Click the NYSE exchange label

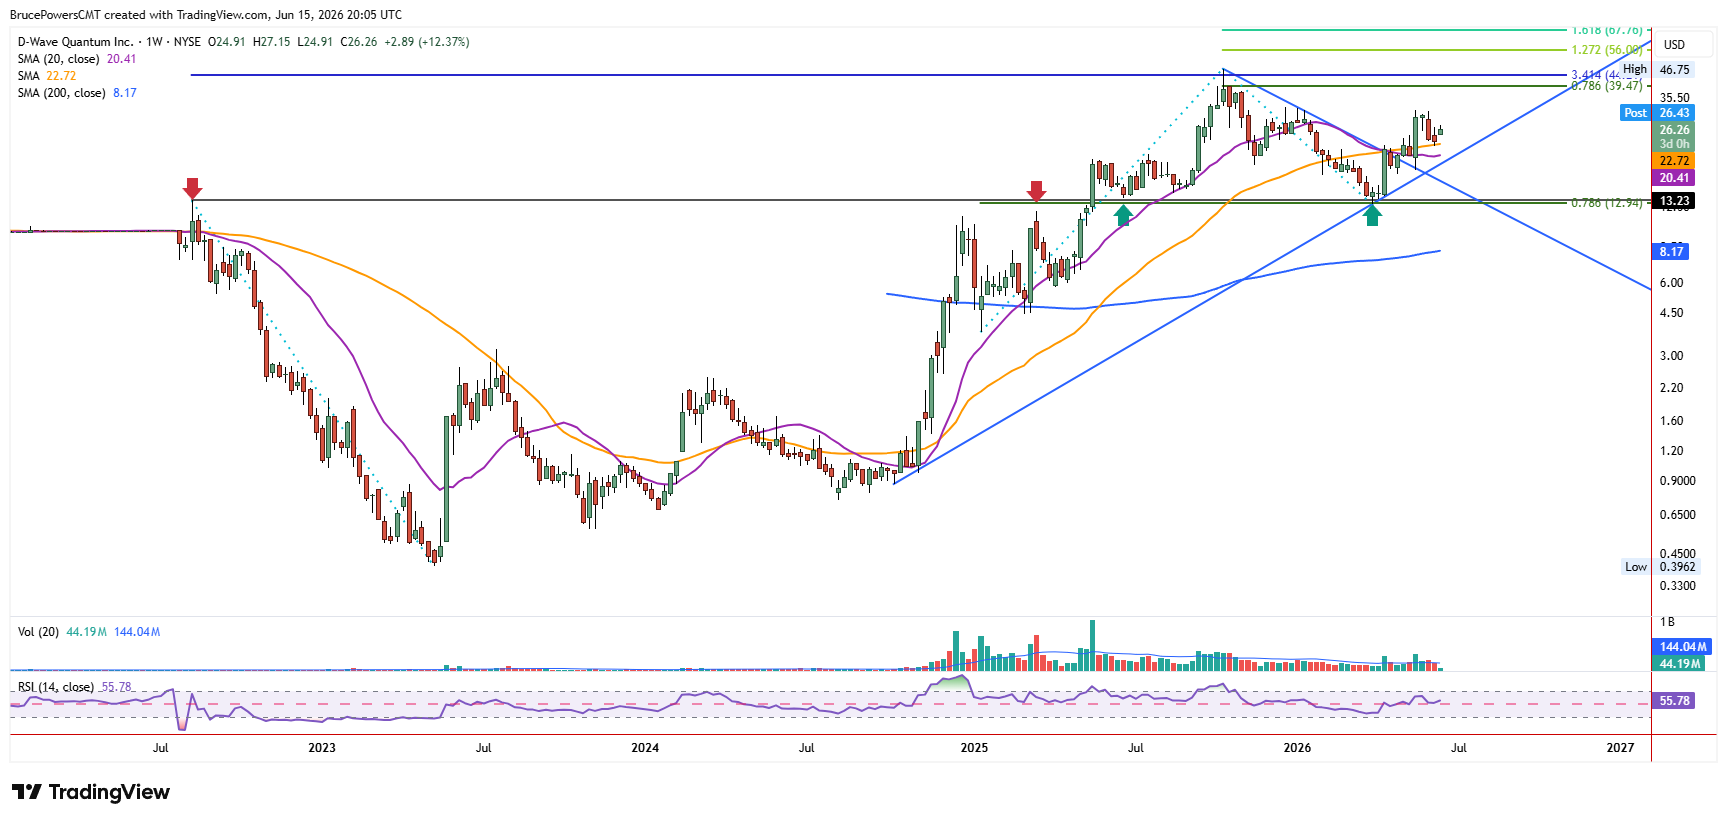click(187, 42)
